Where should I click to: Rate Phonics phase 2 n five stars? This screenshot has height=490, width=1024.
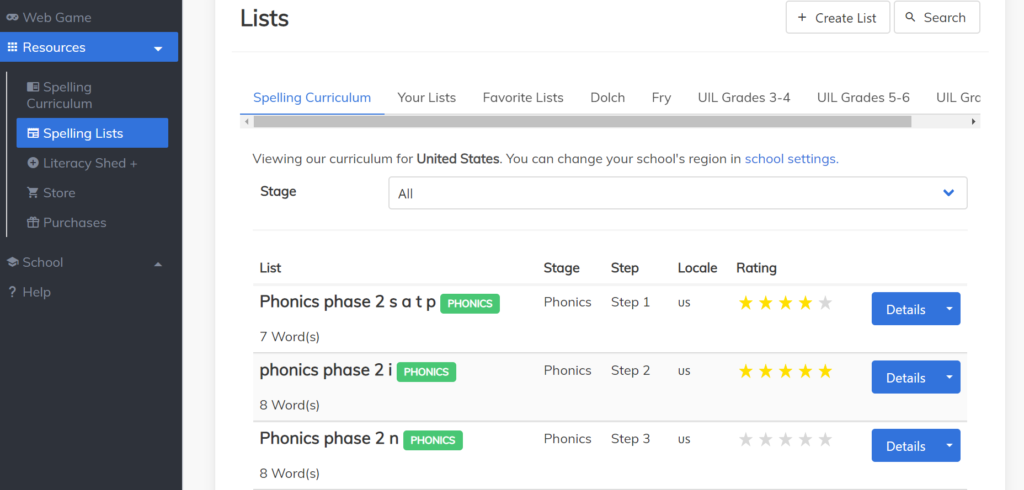[825, 440]
